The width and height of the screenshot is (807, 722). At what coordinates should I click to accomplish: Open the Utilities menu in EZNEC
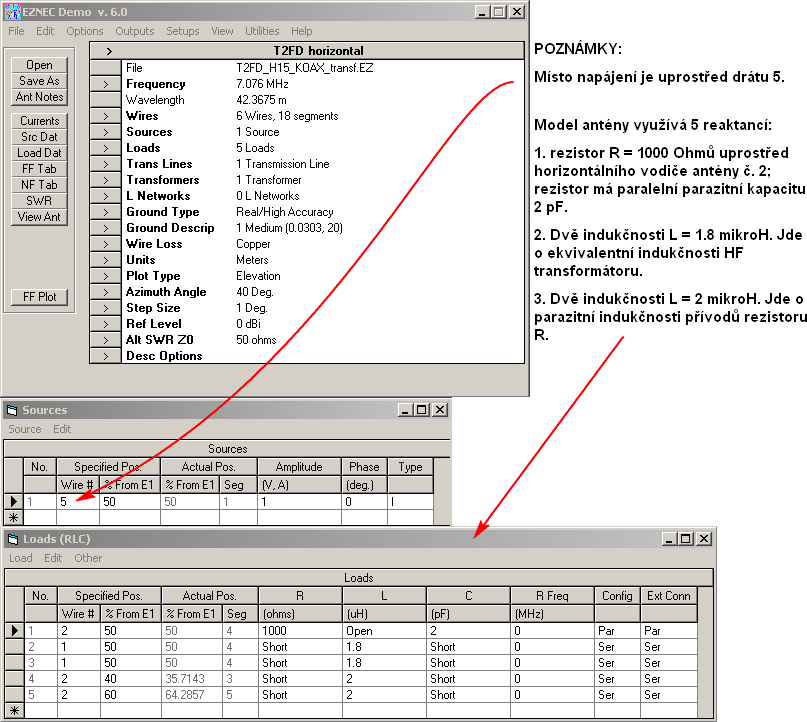tap(262, 31)
